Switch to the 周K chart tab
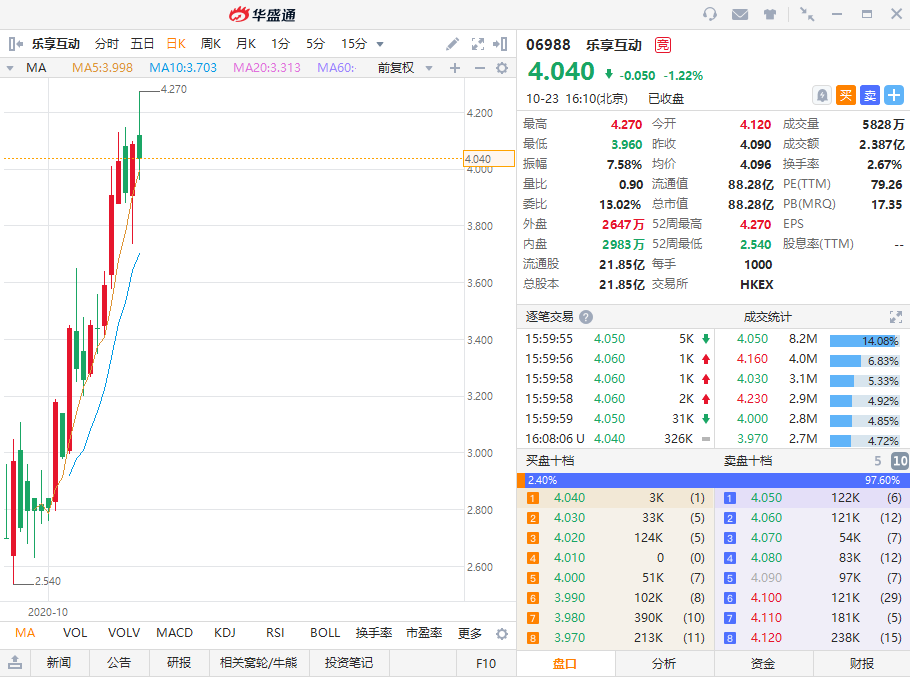Viewport: 910px width, 677px height. (x=210, y=44)
